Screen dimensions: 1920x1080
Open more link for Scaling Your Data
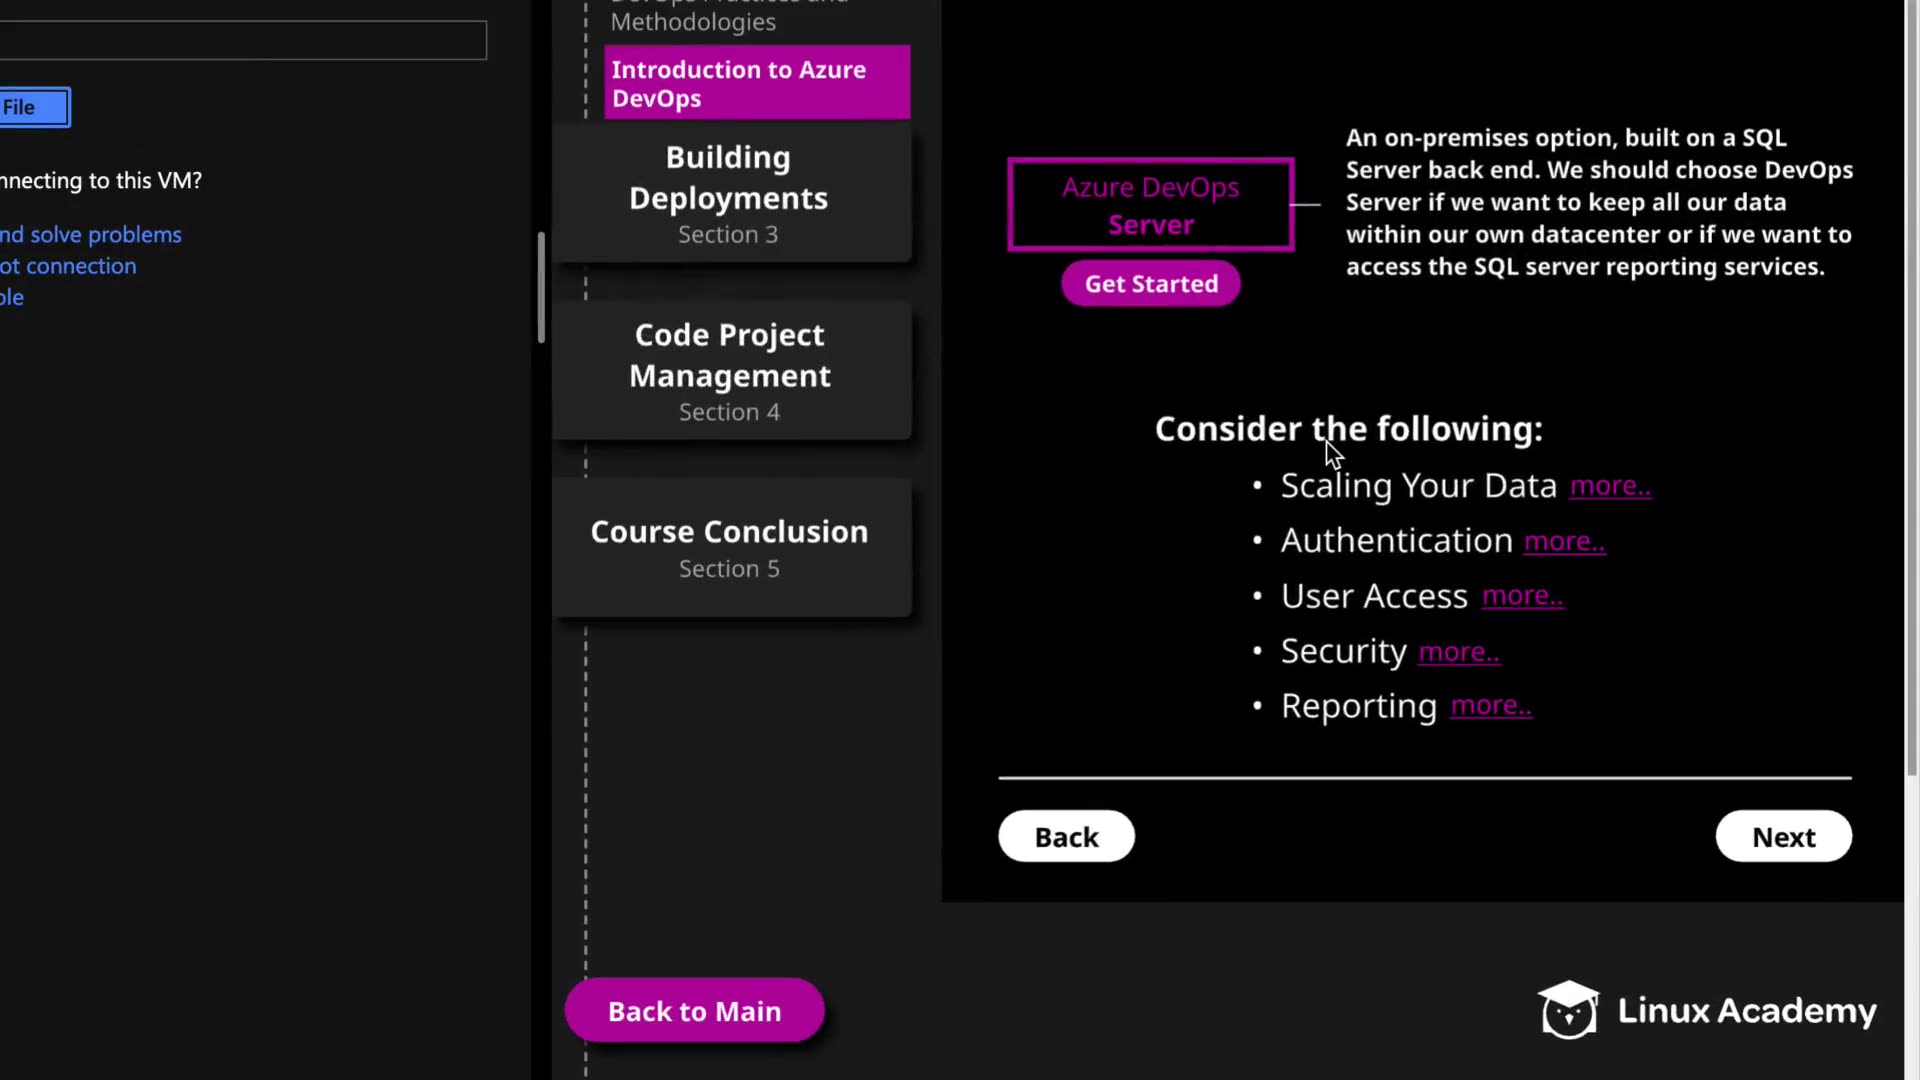click(1610, 486)
